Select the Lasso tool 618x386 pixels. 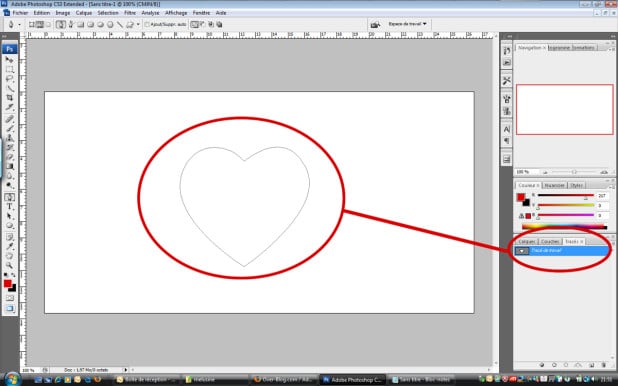tap(9, 79)
